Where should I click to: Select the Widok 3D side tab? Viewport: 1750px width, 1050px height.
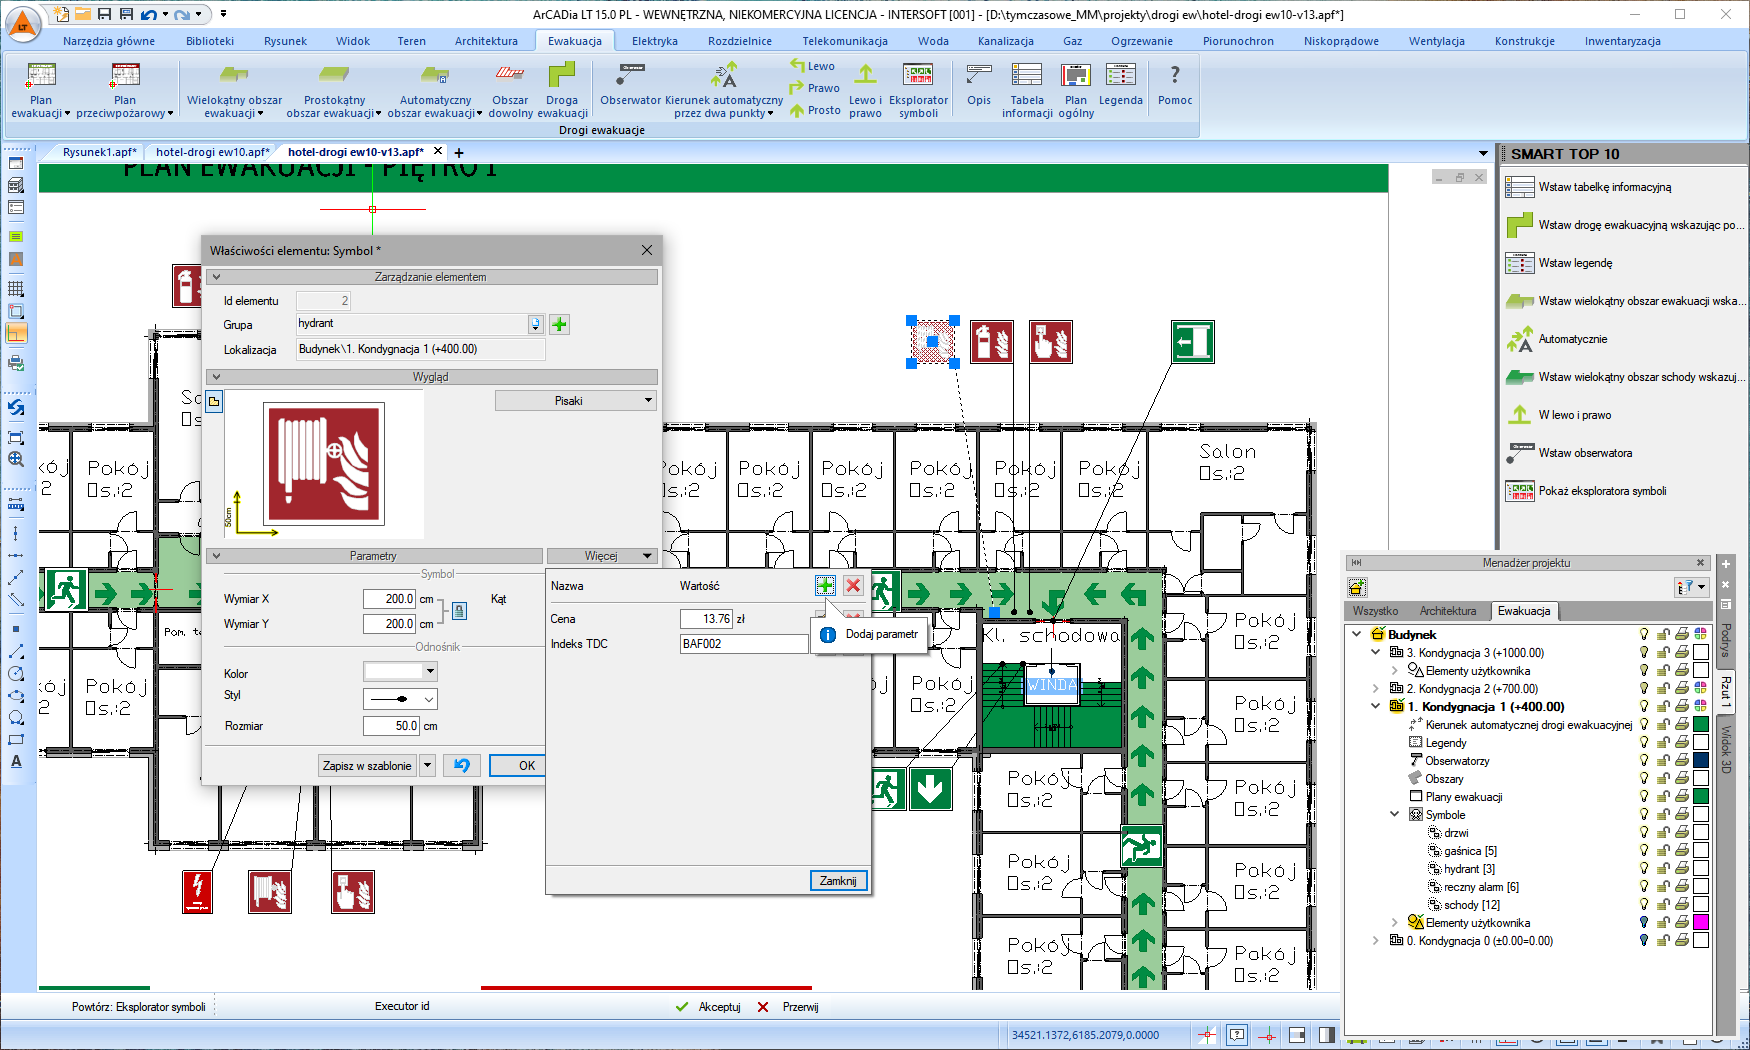(1725, 749)
